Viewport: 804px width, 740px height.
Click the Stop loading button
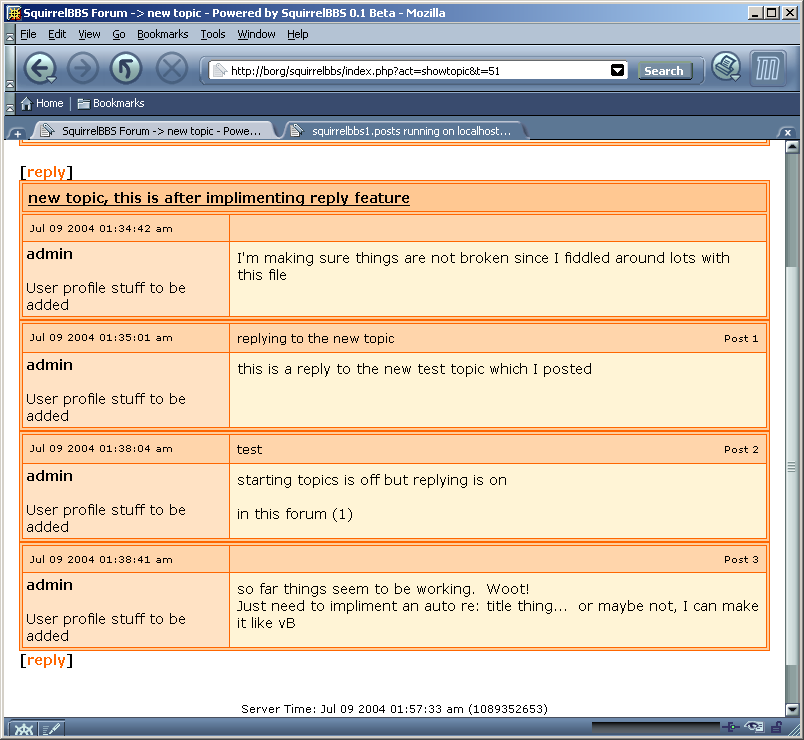click(172, 68)
